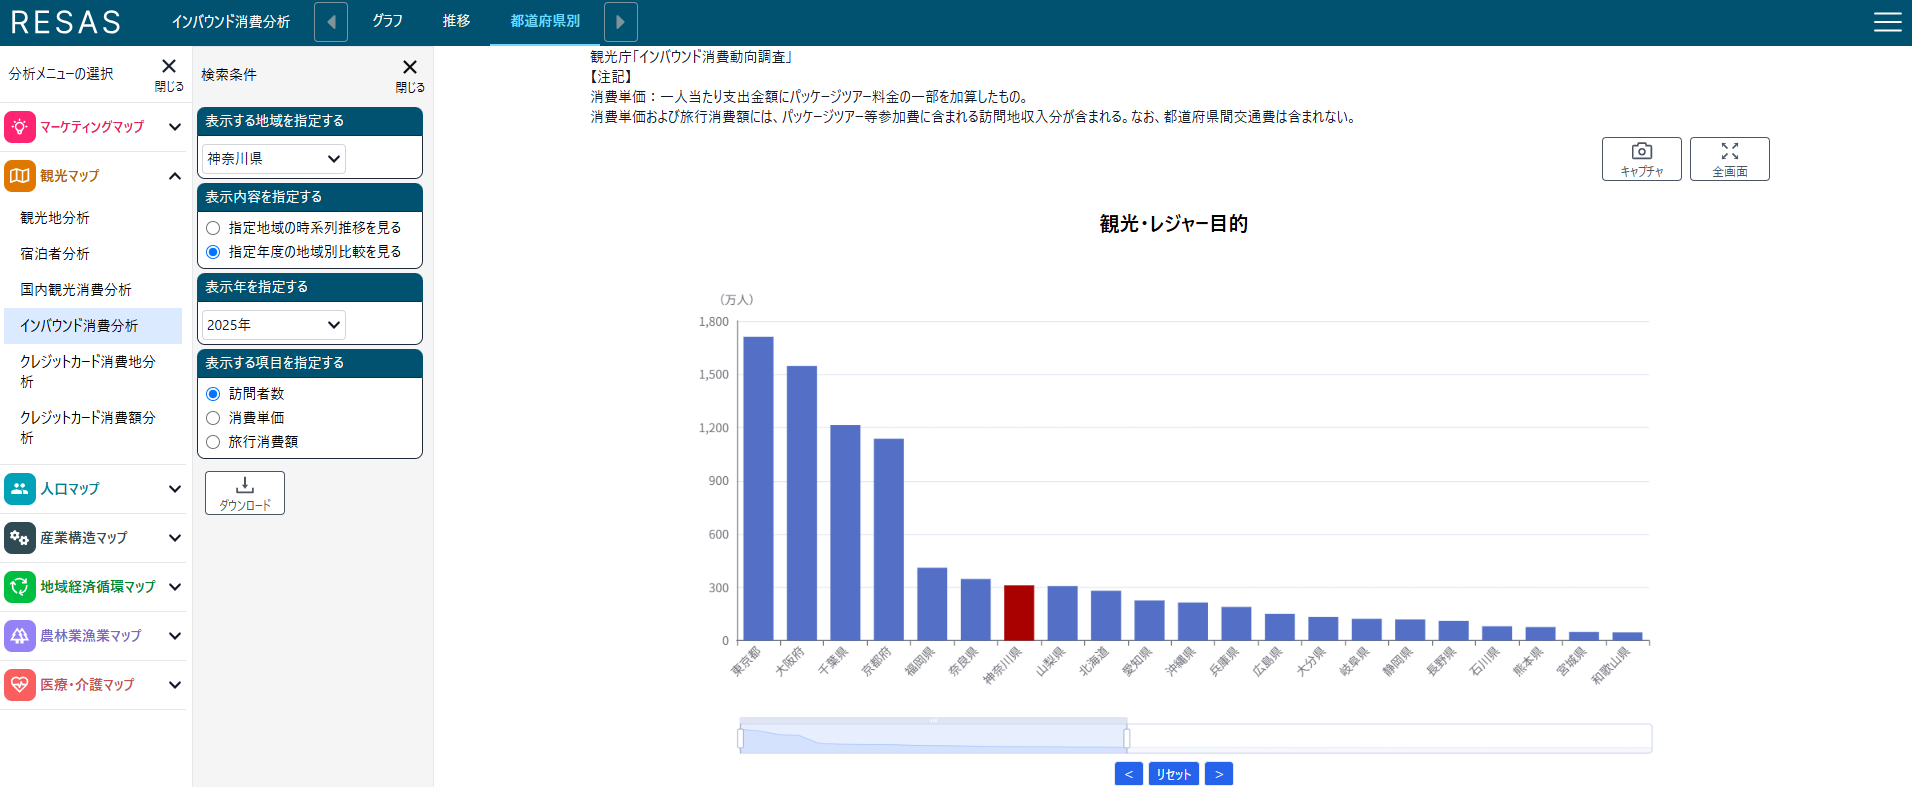Select the 旅行消費額 radio option
The image size is (1912, 787).
click(213, 442)
